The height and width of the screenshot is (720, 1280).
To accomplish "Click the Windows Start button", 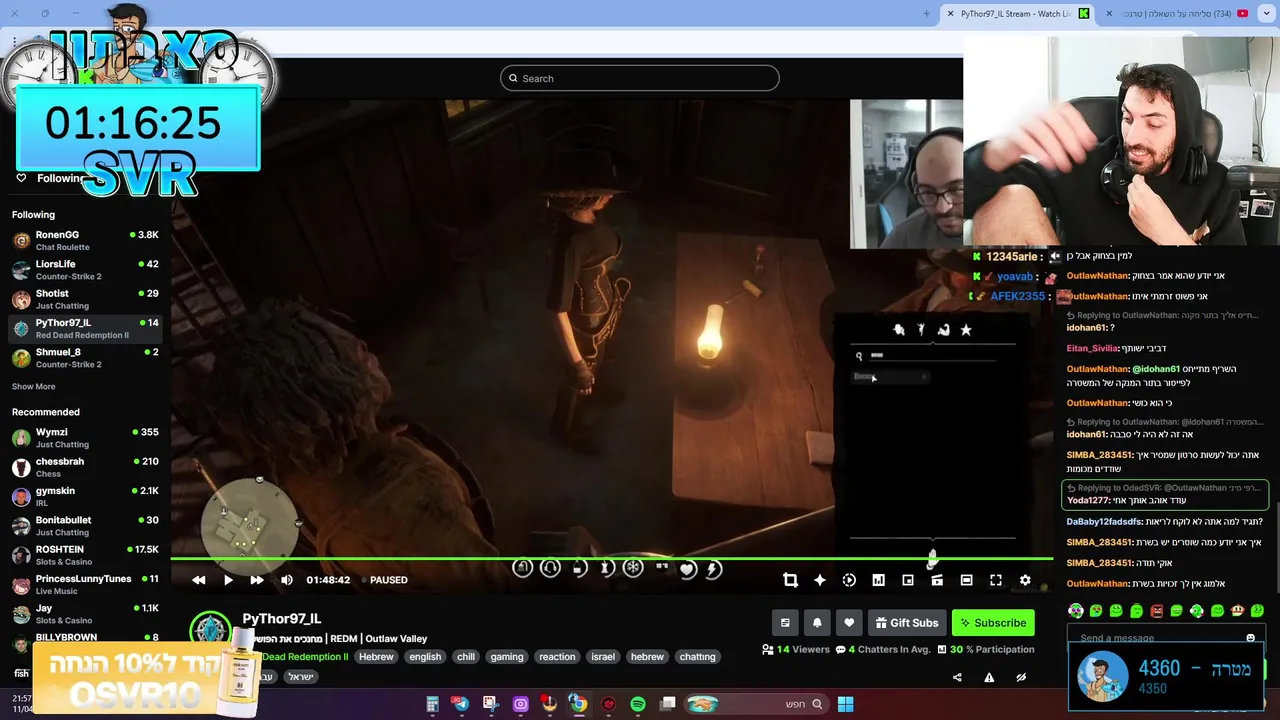I will pyautogui.click(x=845, y=704).
